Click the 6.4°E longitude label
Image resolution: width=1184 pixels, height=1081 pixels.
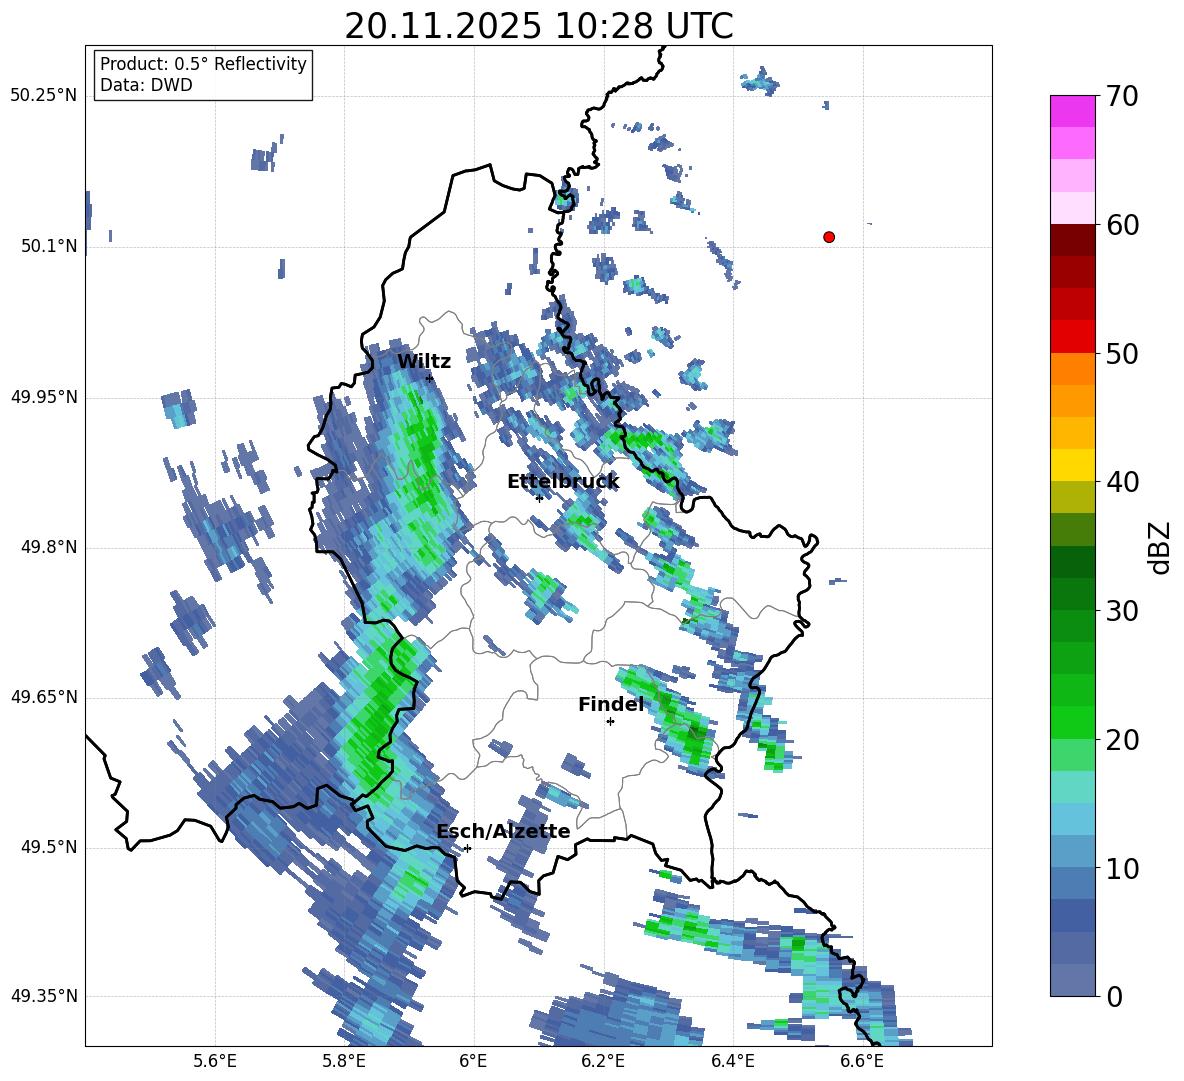click(732, 1061)
